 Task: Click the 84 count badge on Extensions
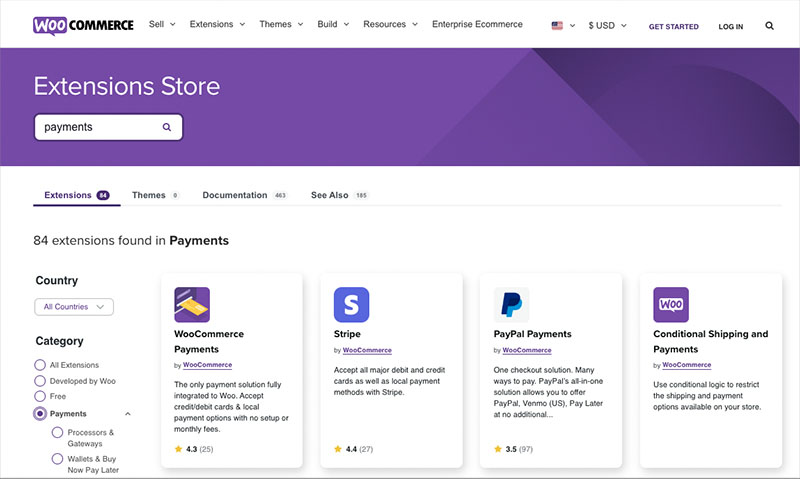(x=103, y=195)
